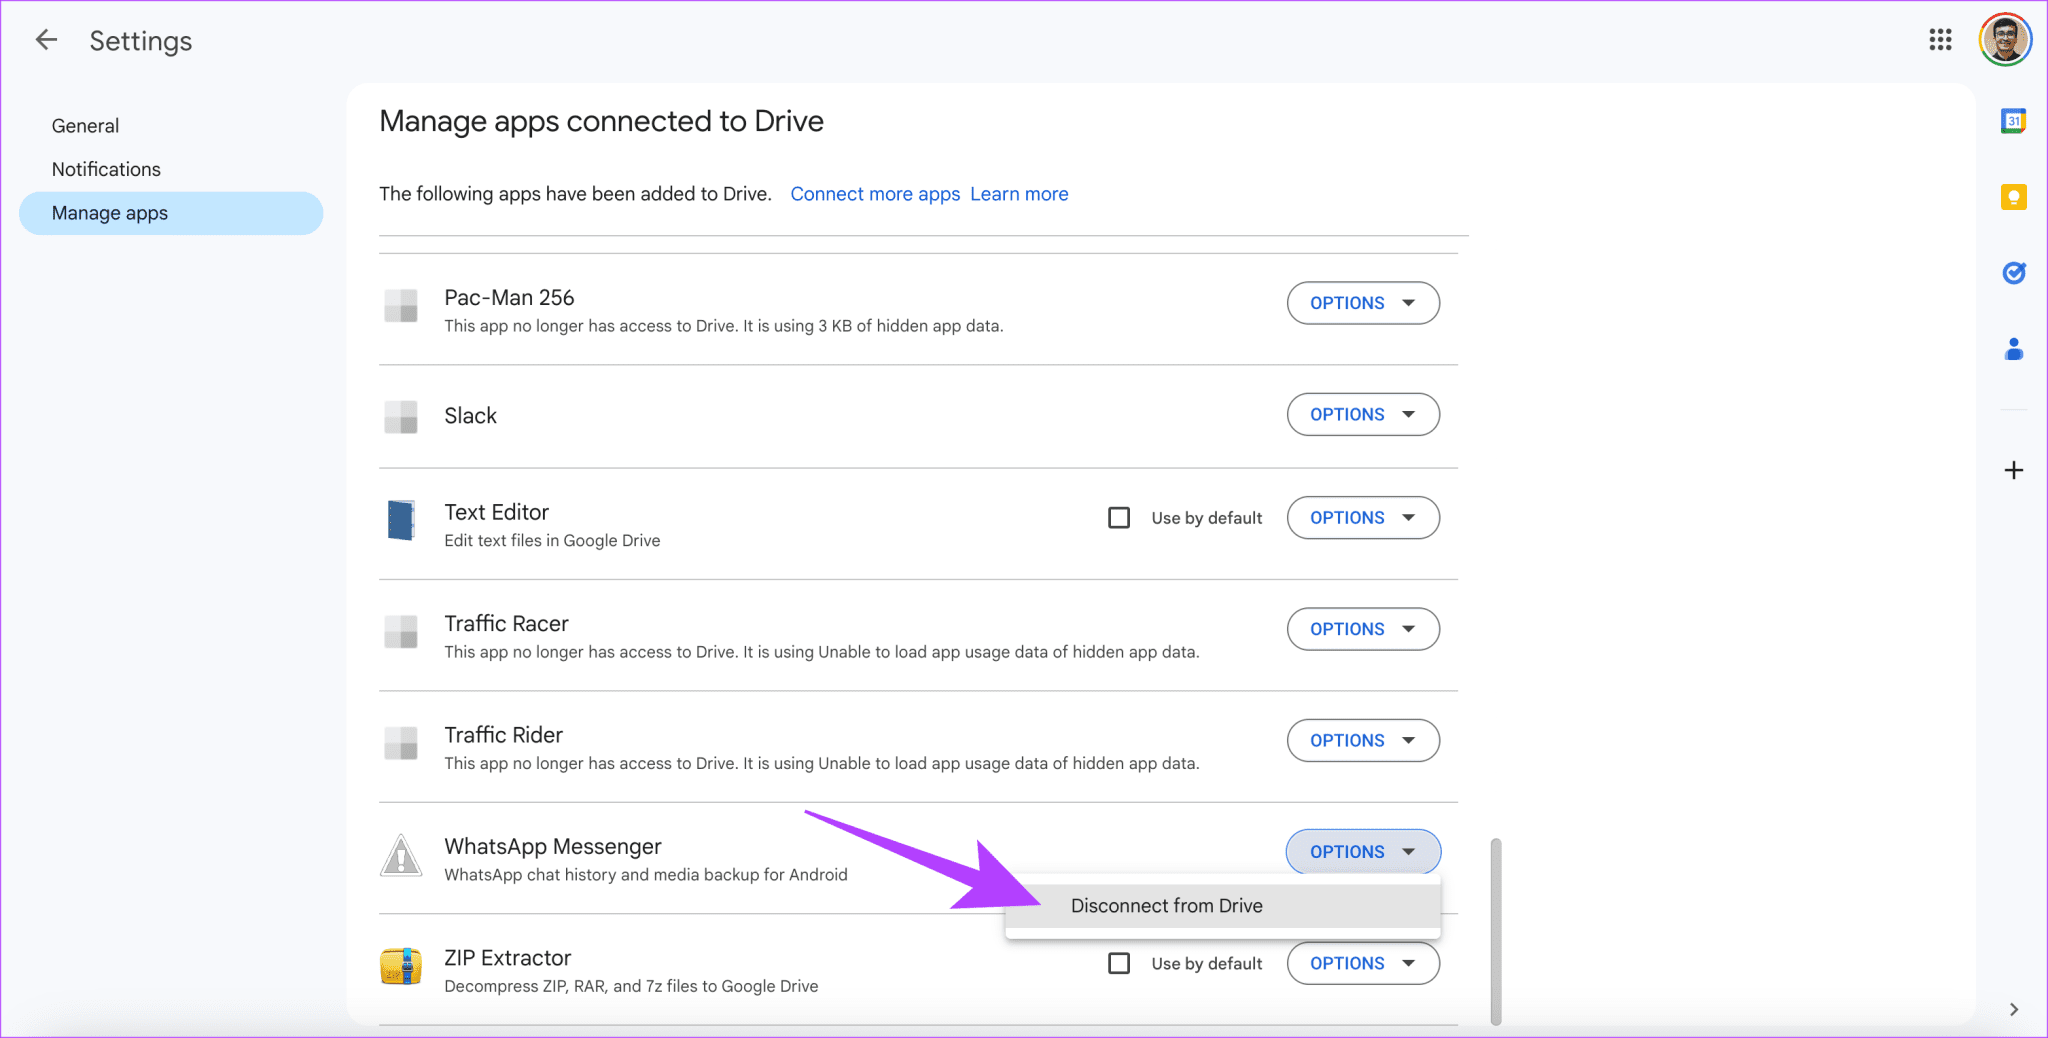Follow the Connect more apps link
The height and width of the screenshot is (1038, 2048).
click(875, 194)
